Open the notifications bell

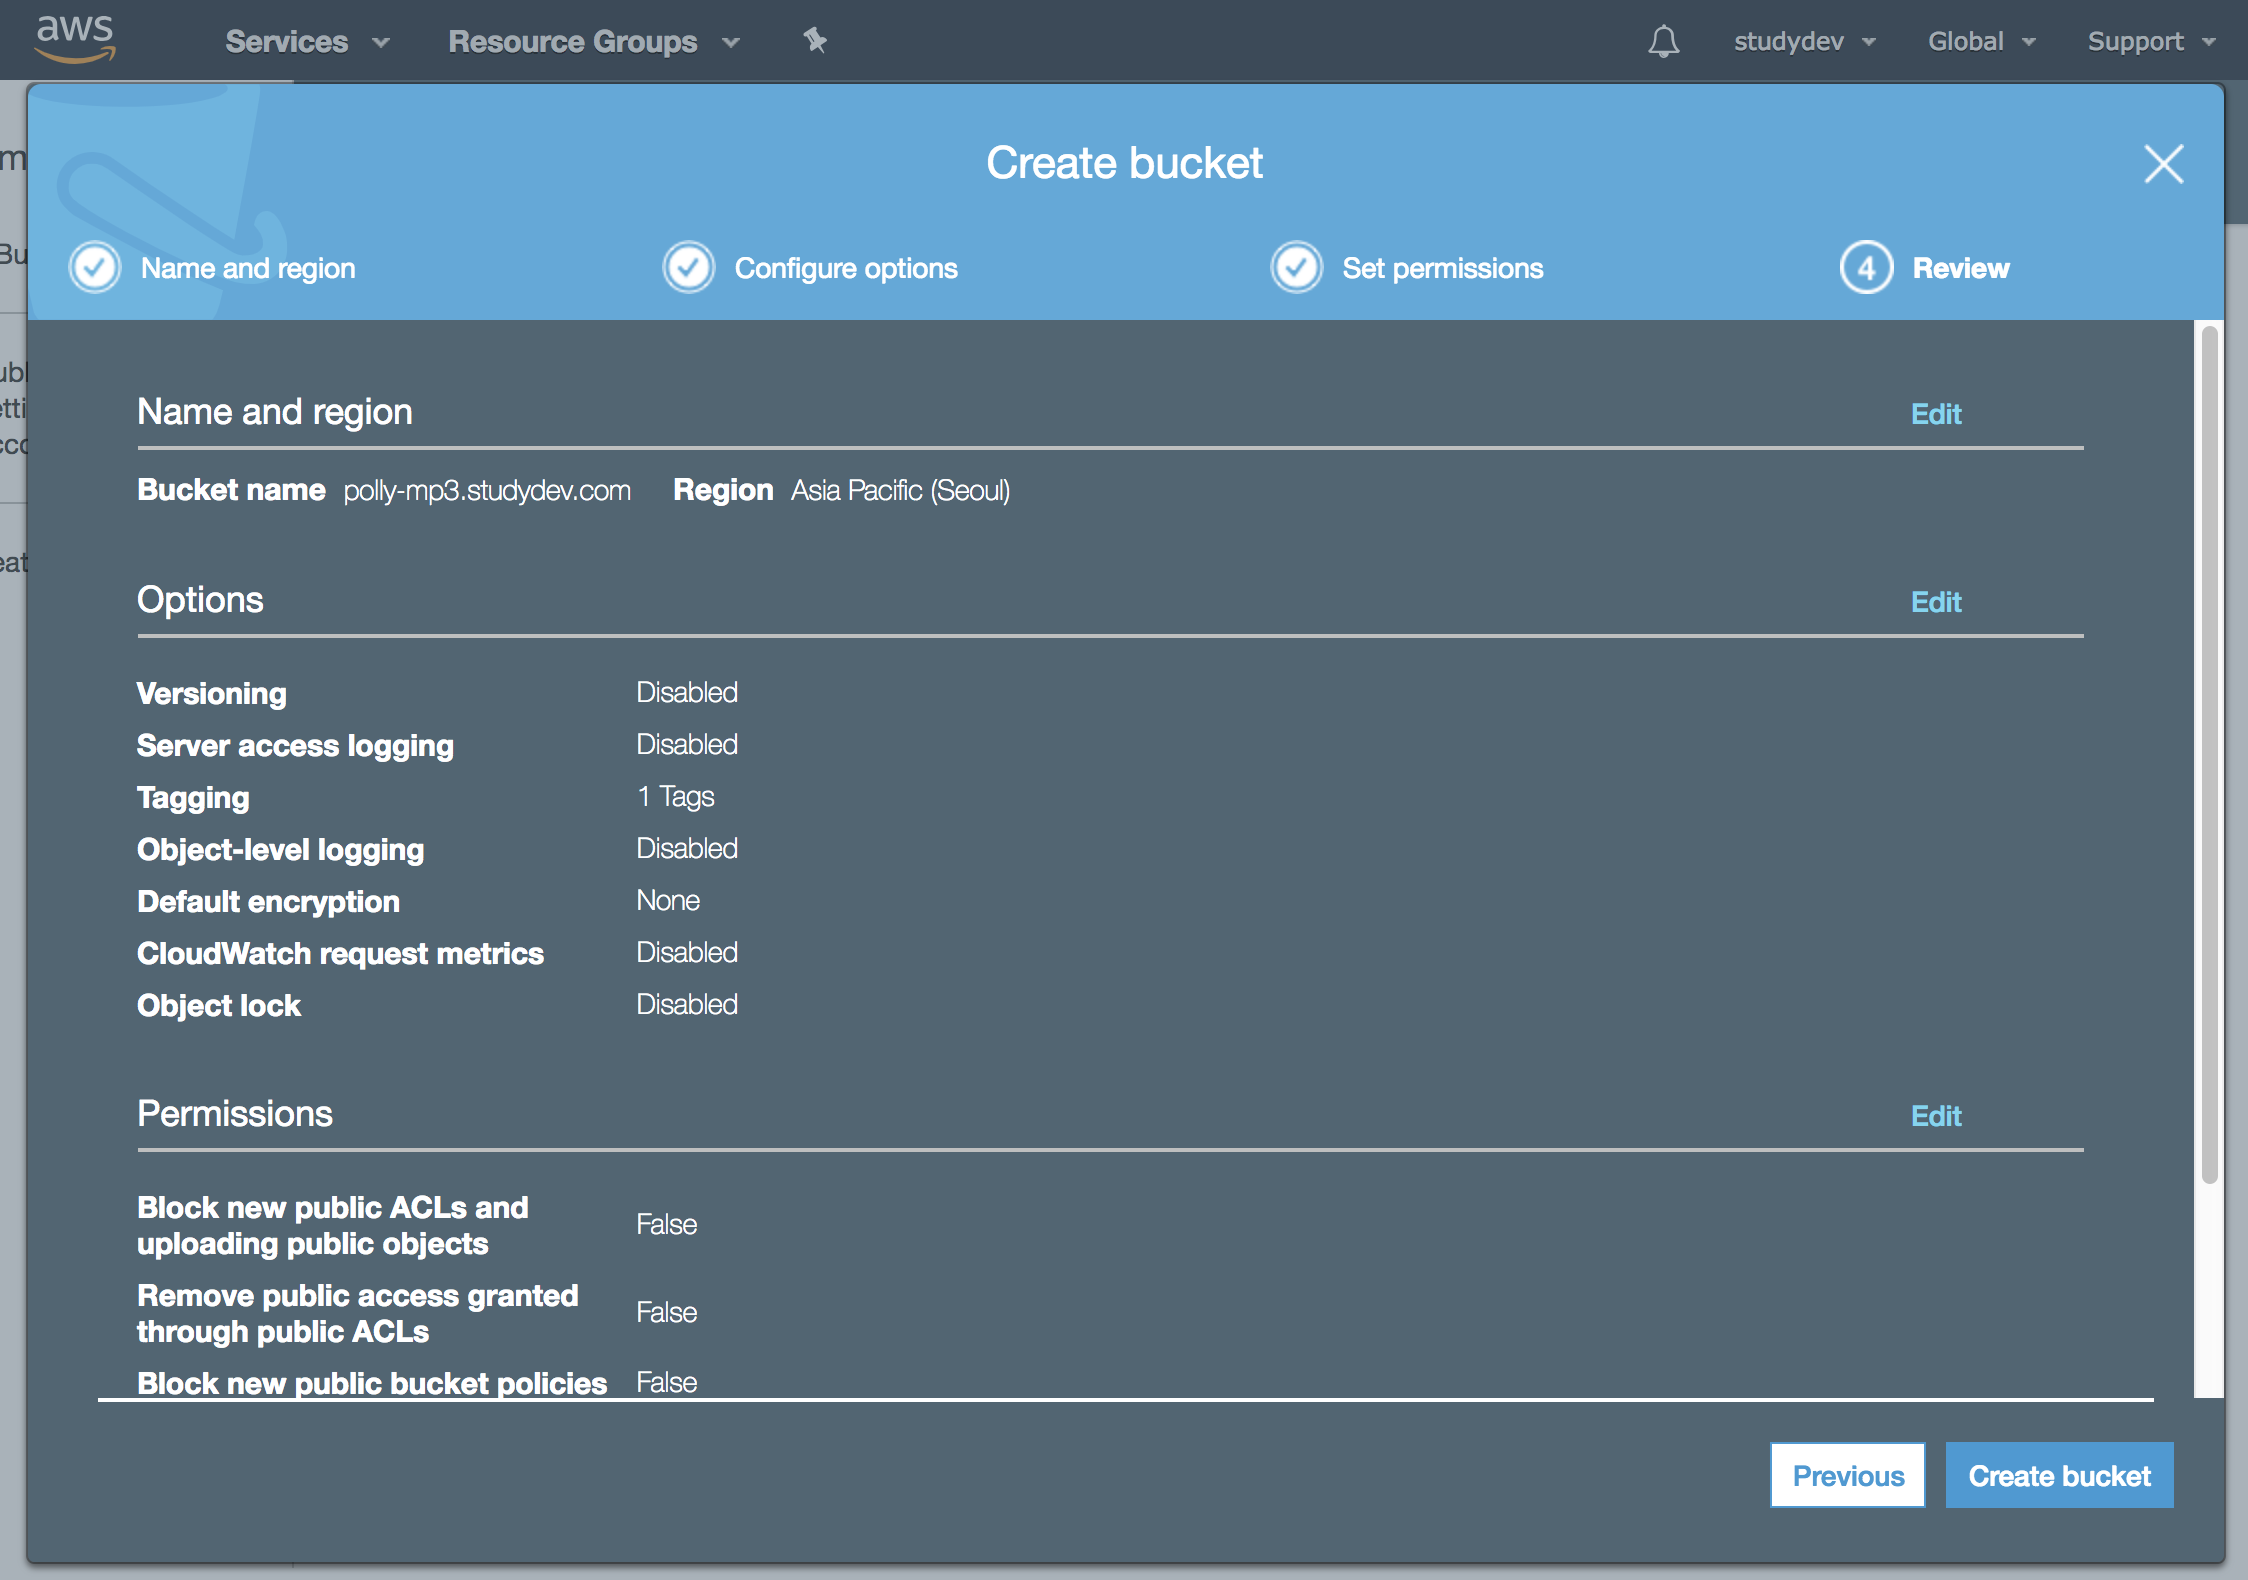[1663, 41]
